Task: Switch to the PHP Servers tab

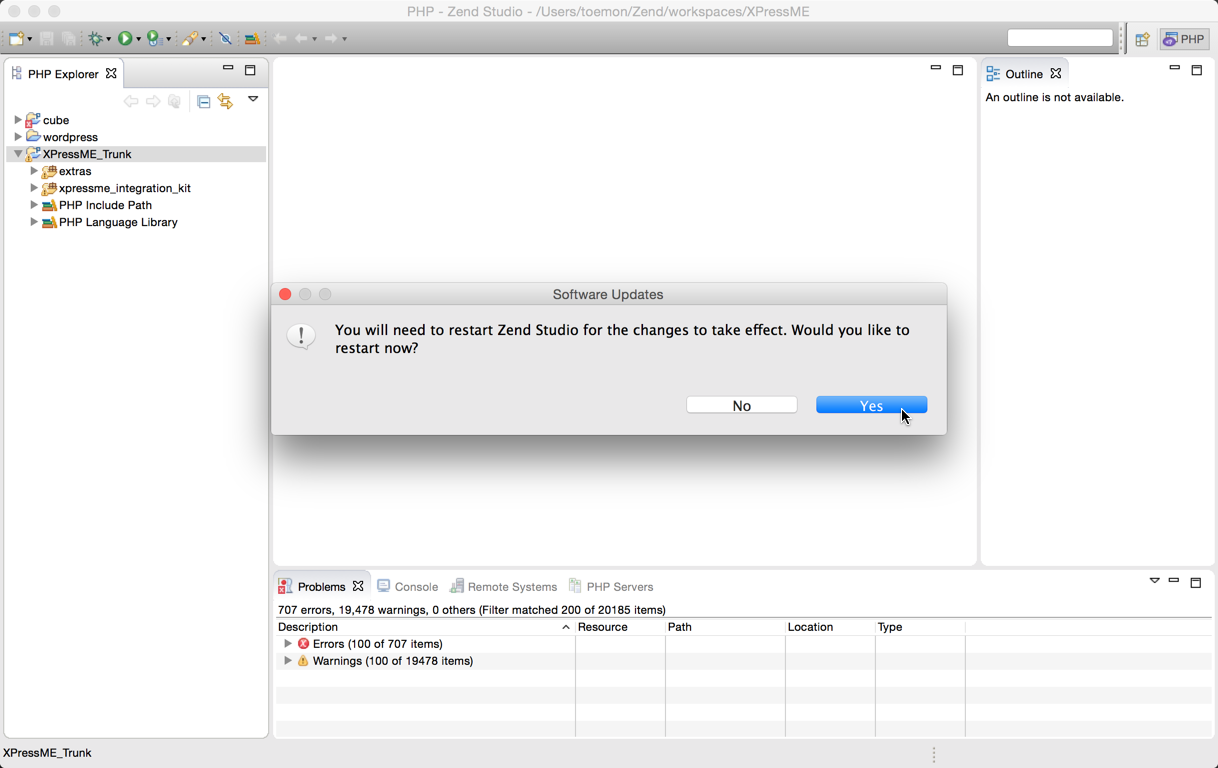Action: point(611,587)
